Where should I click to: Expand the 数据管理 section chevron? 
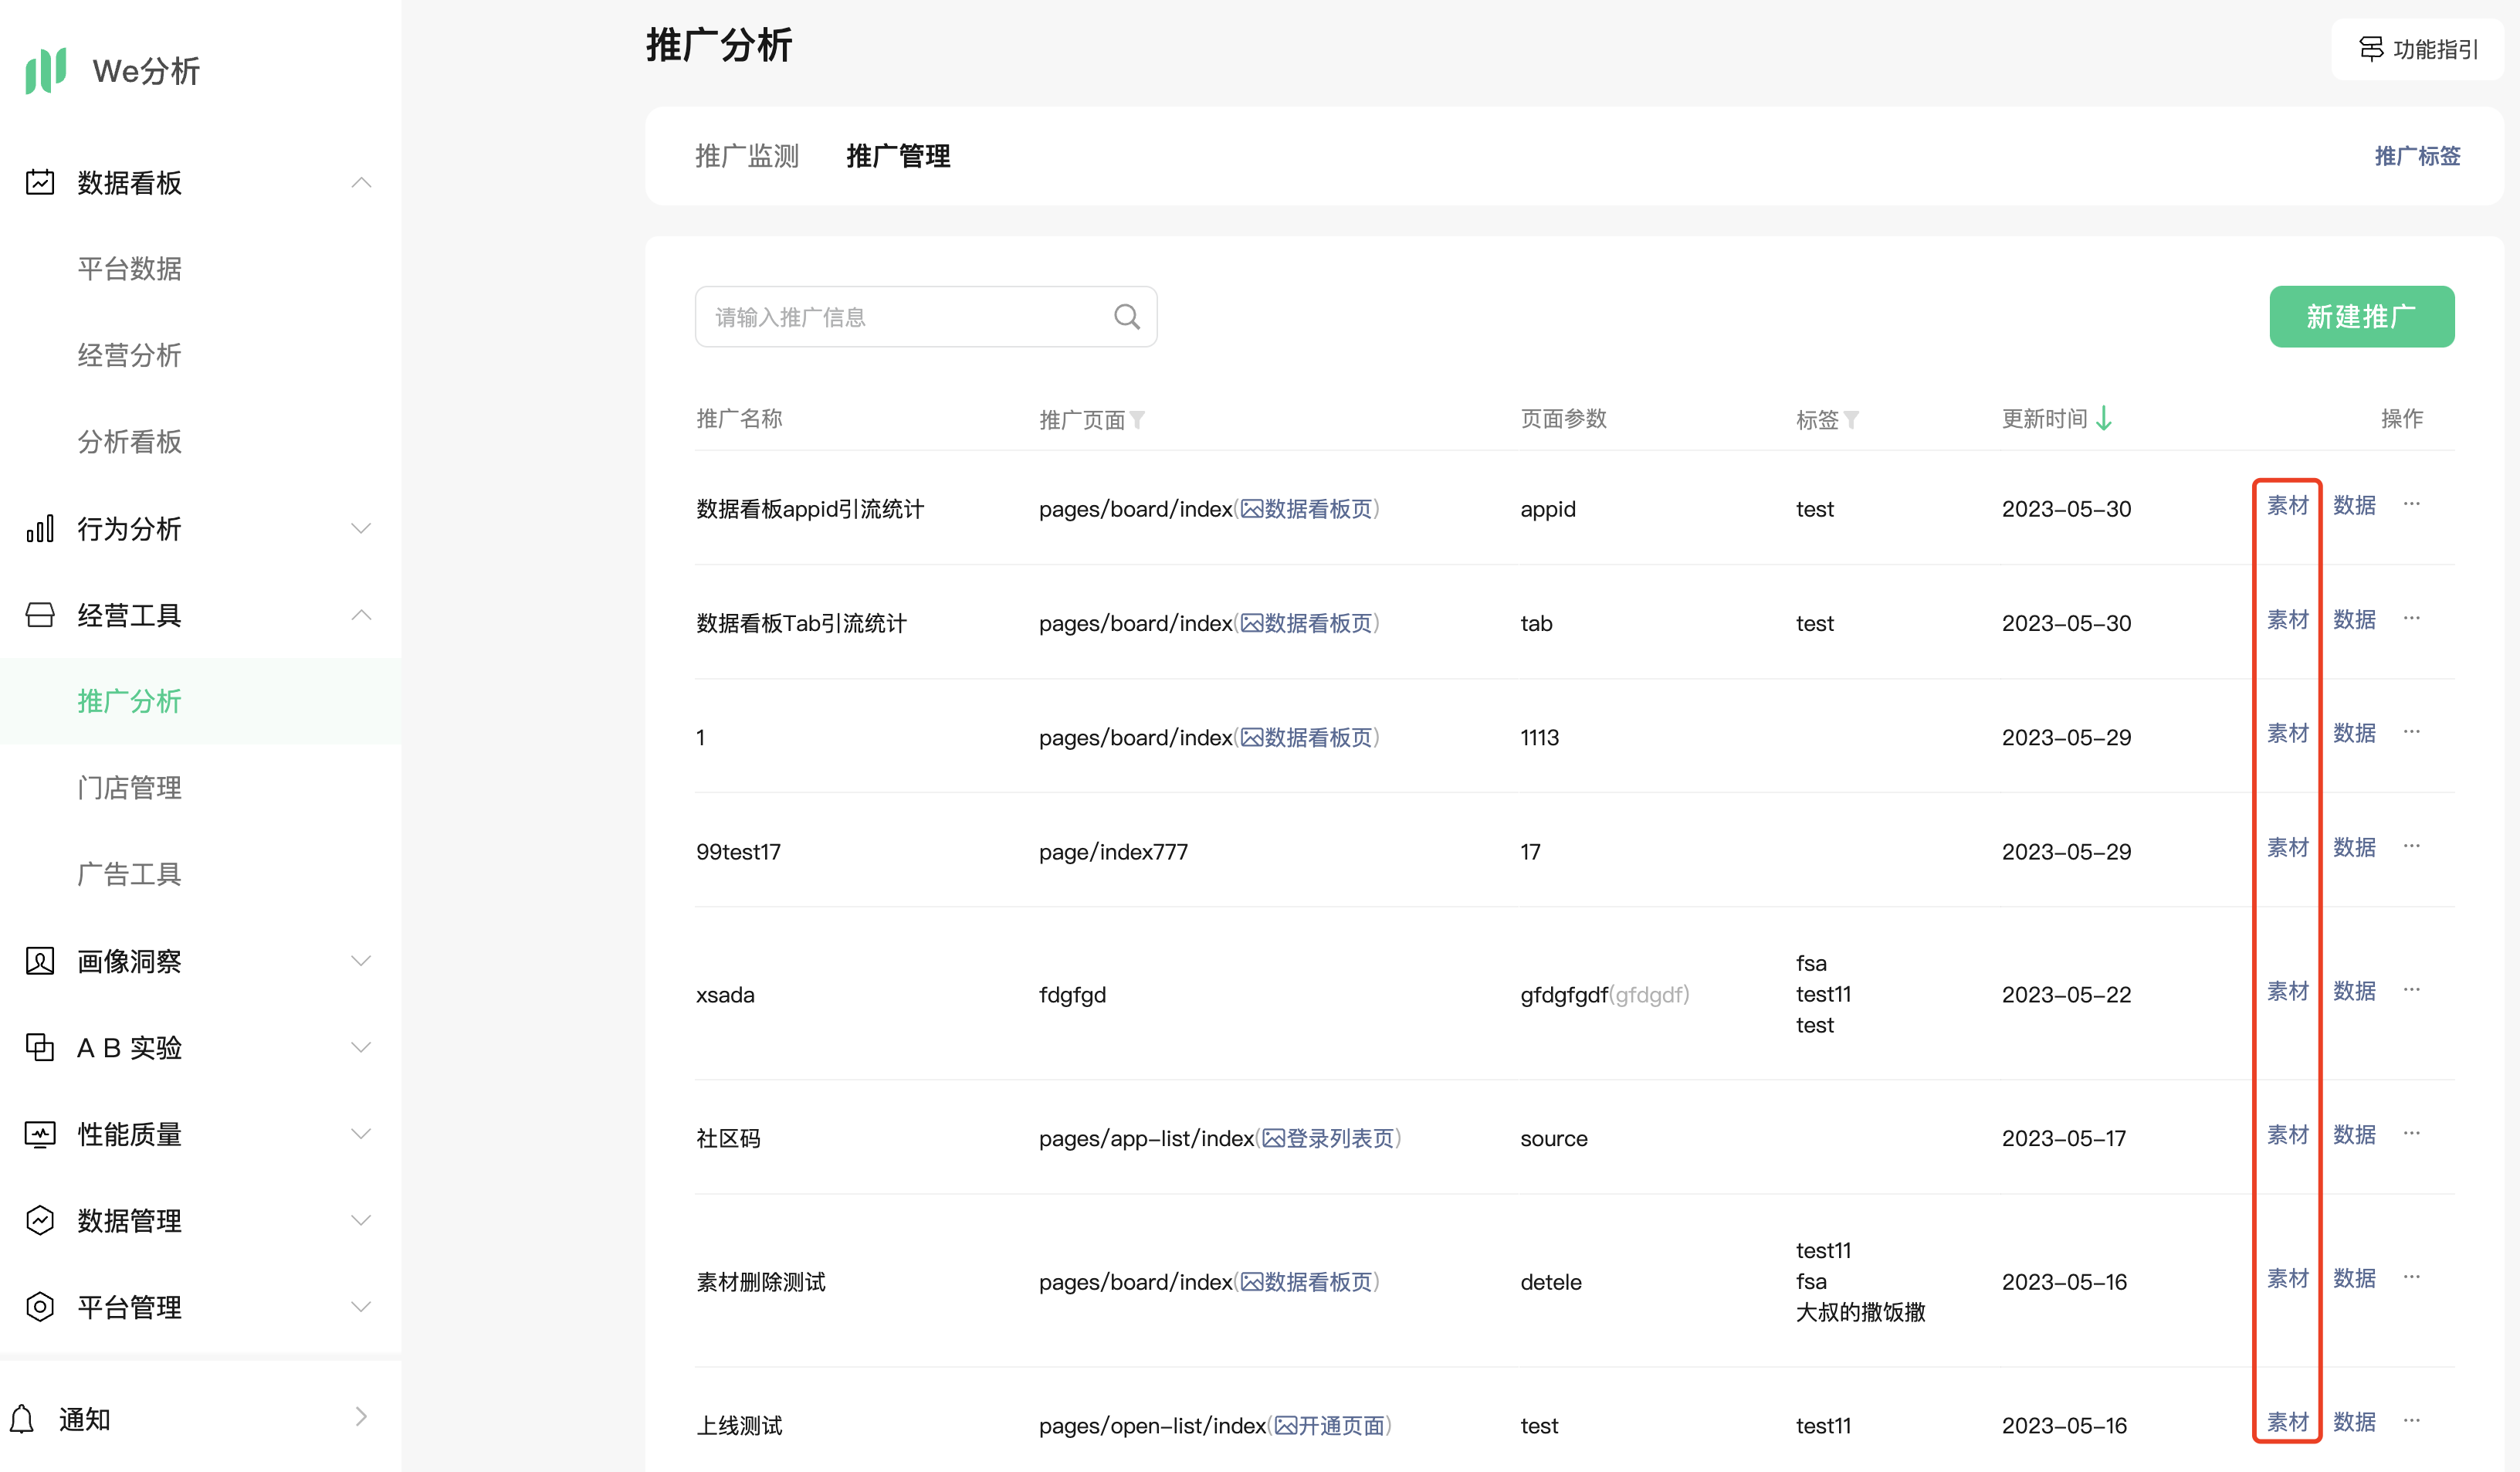(x=362, y=1220)
